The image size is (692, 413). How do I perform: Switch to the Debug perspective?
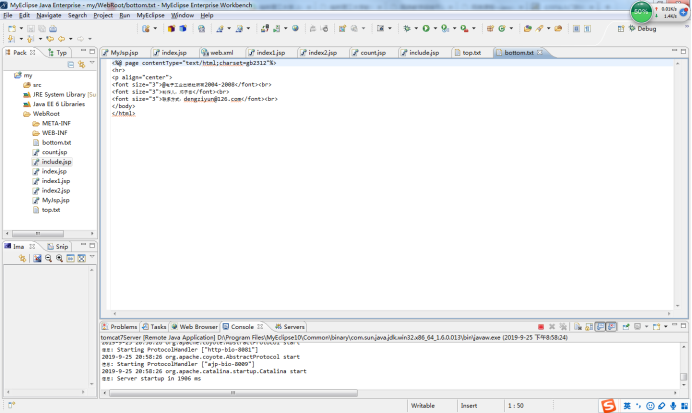[x=643, y=29]
